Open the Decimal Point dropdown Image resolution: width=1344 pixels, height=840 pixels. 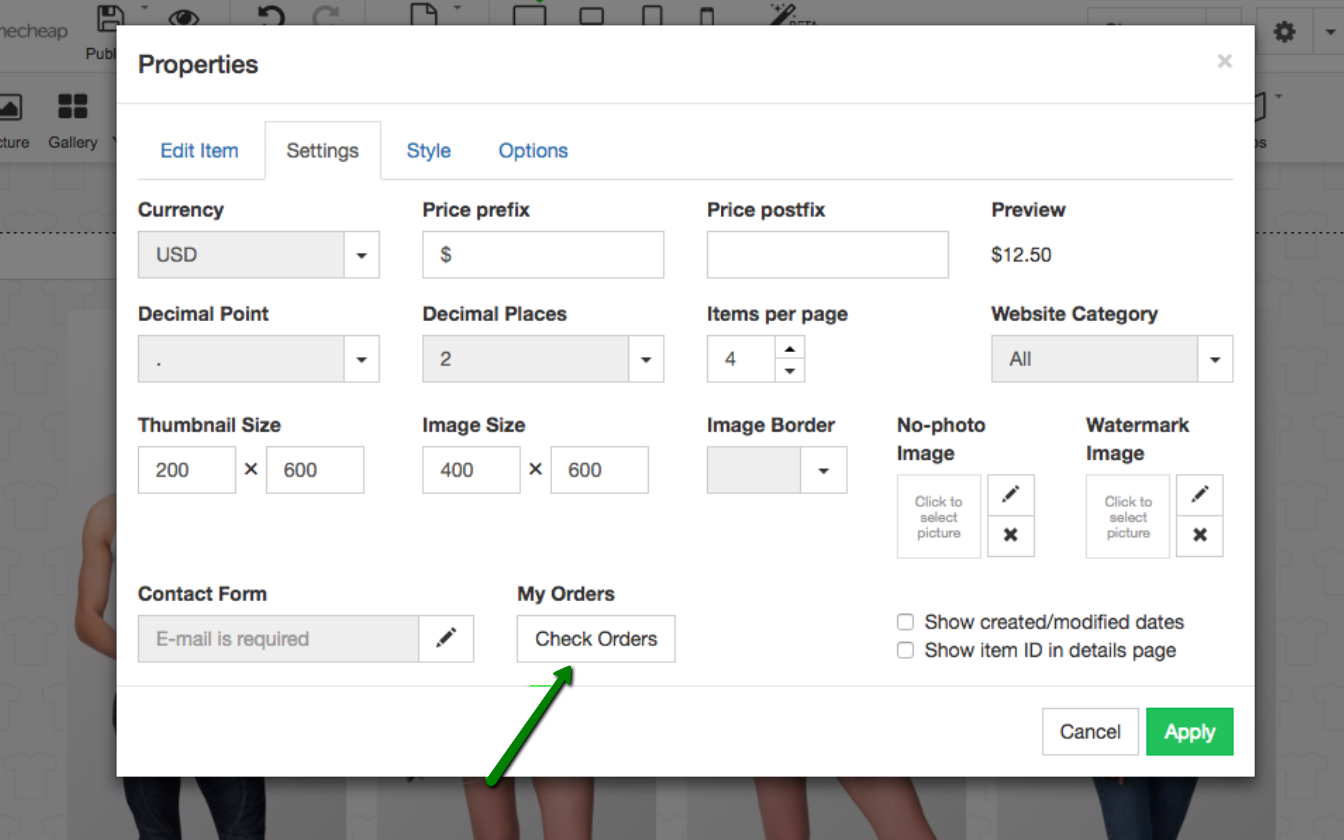[258, 359]
